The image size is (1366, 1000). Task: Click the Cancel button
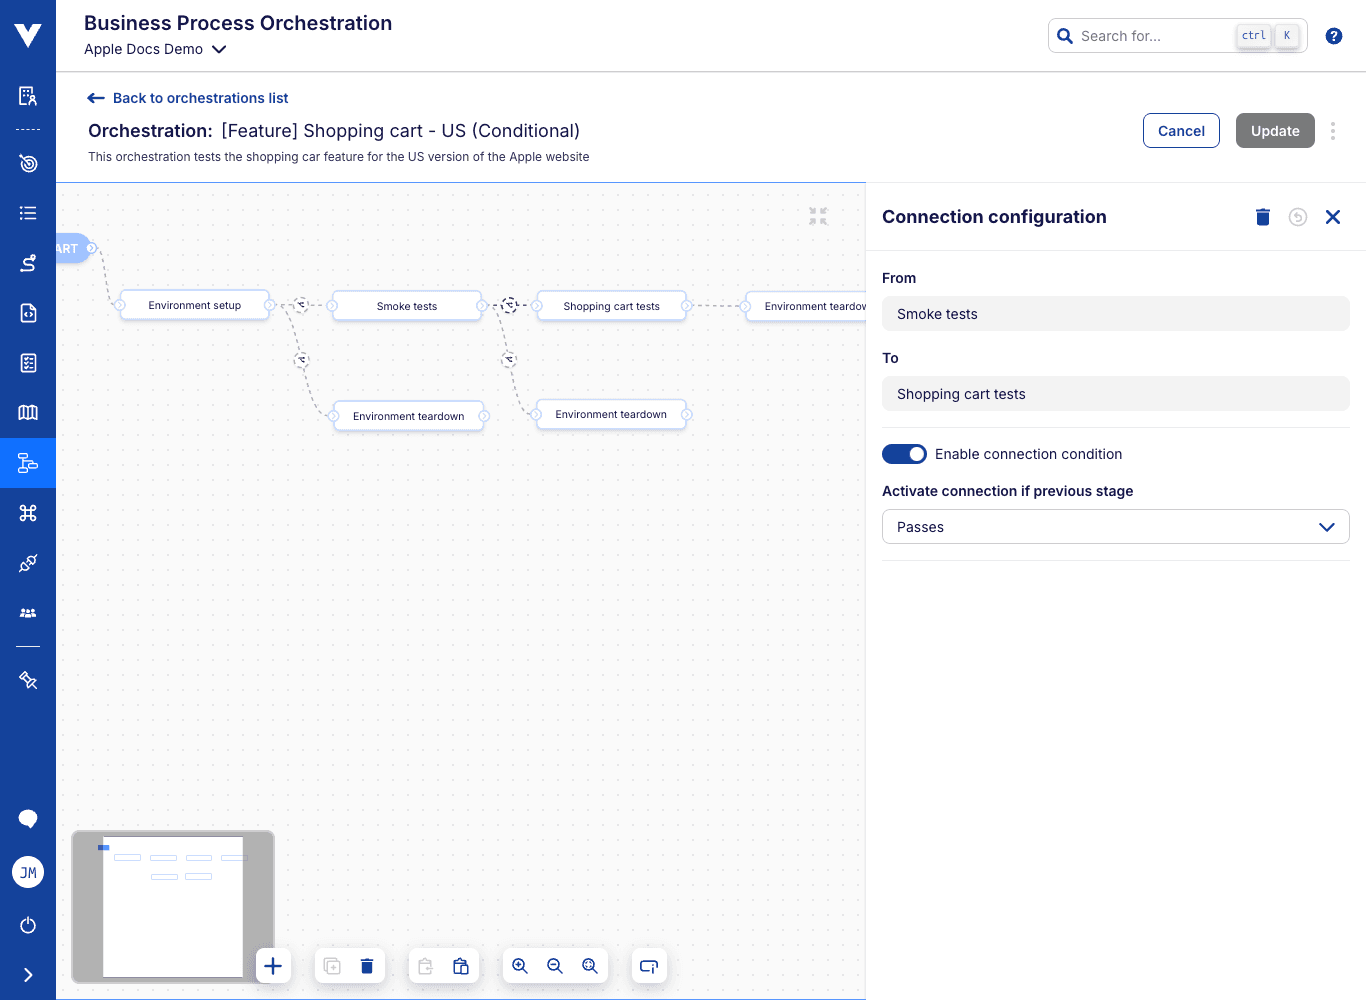click(1181, 131)
